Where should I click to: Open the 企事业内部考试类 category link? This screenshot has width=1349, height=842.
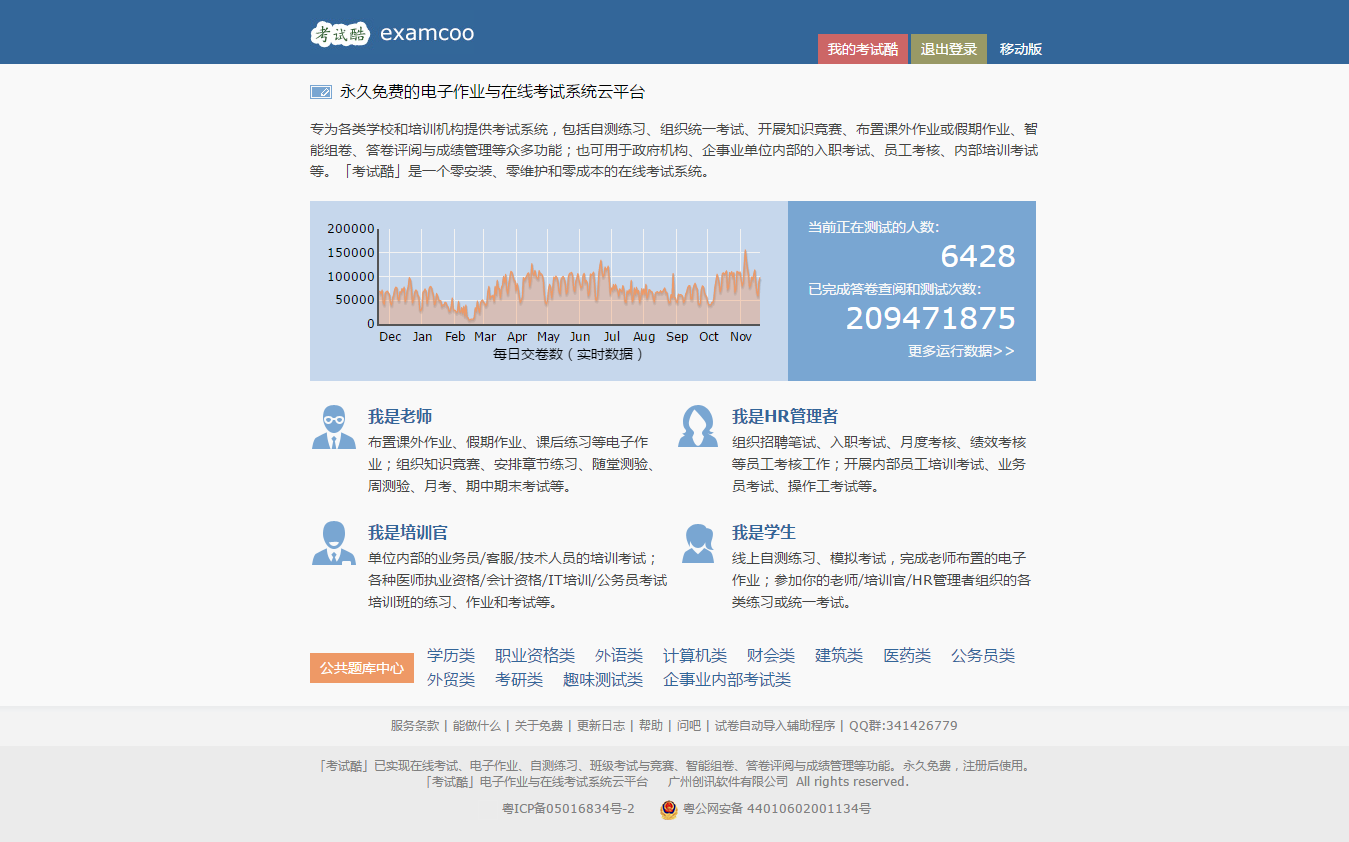click(x=727, y=680)
